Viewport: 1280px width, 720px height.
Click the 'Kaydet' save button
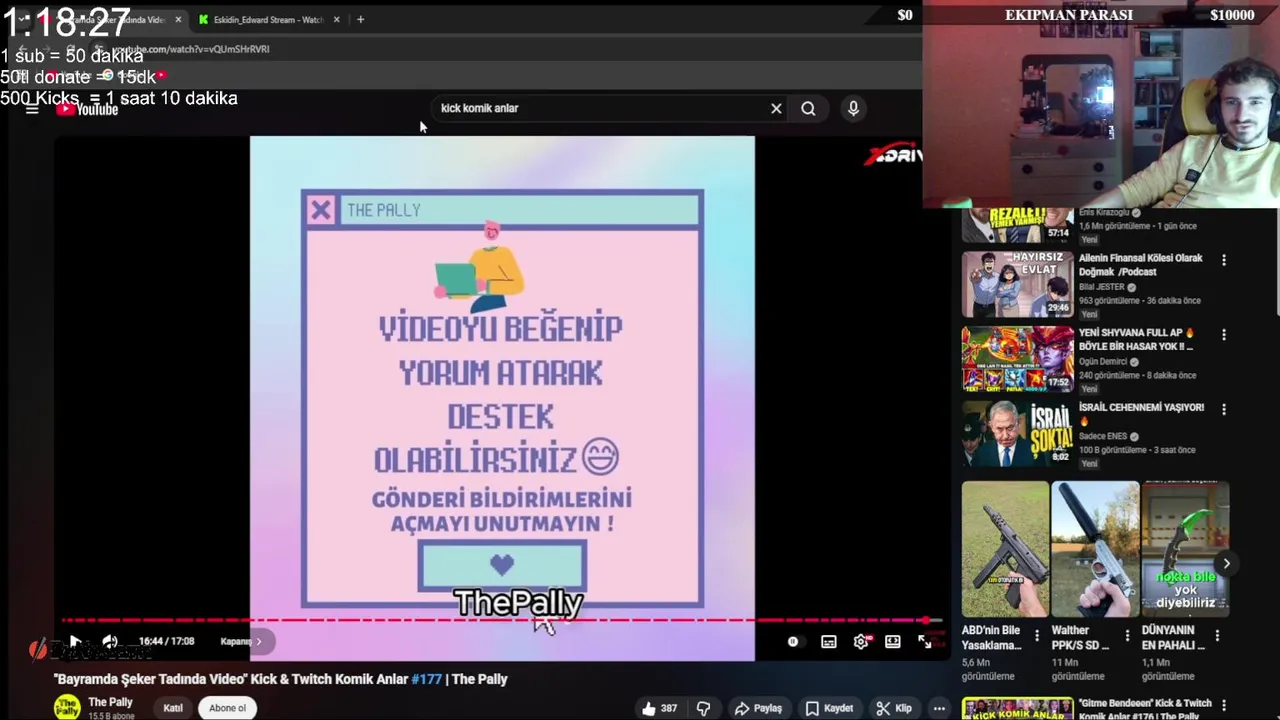[x=829, y=708]
